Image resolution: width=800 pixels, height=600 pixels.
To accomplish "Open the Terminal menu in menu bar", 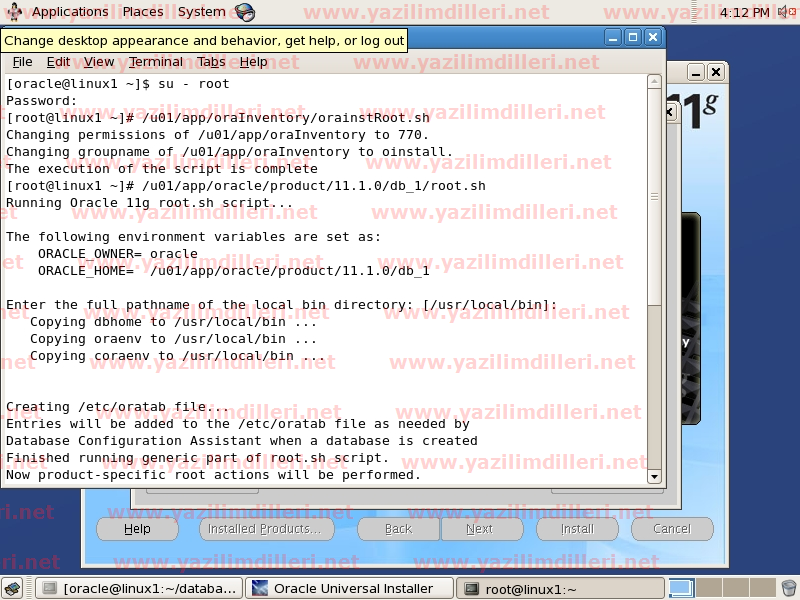I will (x=155, y=62).
